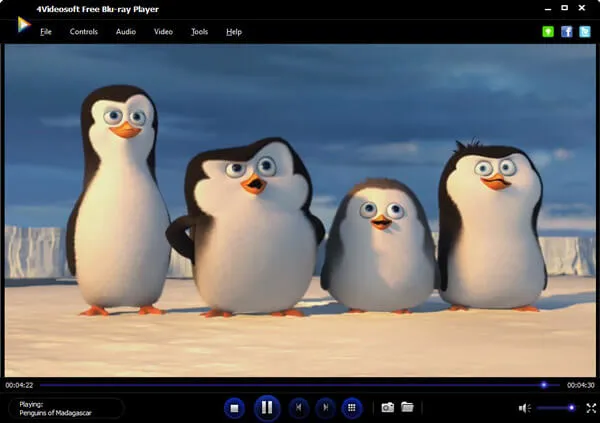The height and width of the screenshot is (423, 600).
Task: Click the Penguins of Madagascar title
Action: point(55,413)
